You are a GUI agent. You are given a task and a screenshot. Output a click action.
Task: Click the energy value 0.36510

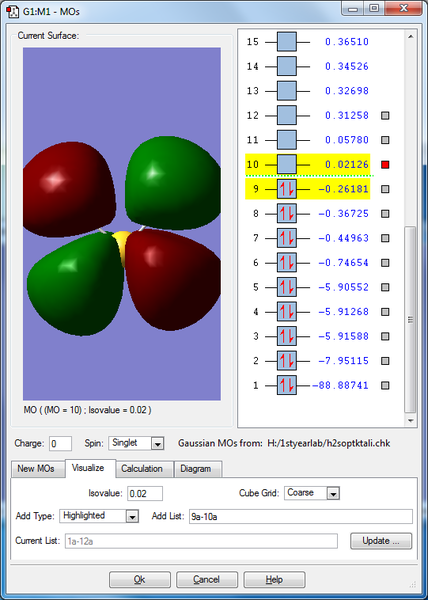(x=347, y=42)
